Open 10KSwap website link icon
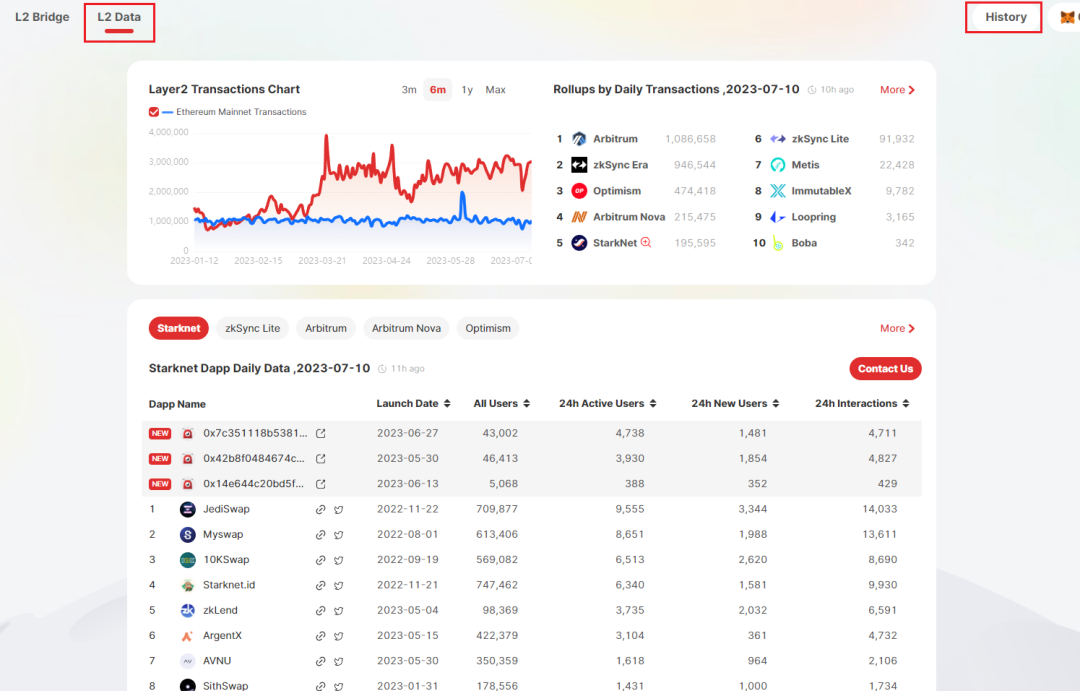Image resolution: width=1080 pixels, height=691 pixels. pos(320,560)
